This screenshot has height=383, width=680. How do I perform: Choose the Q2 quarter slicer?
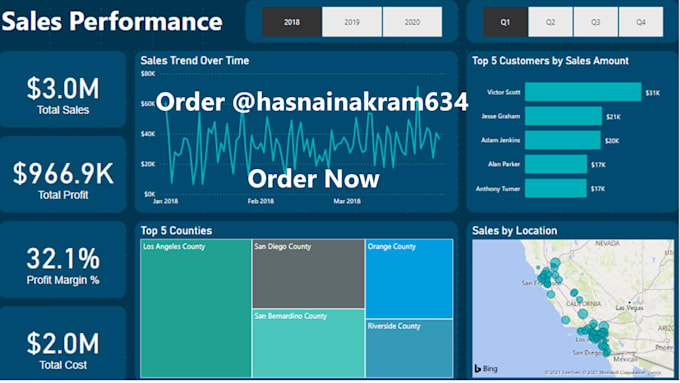(550, 22)
